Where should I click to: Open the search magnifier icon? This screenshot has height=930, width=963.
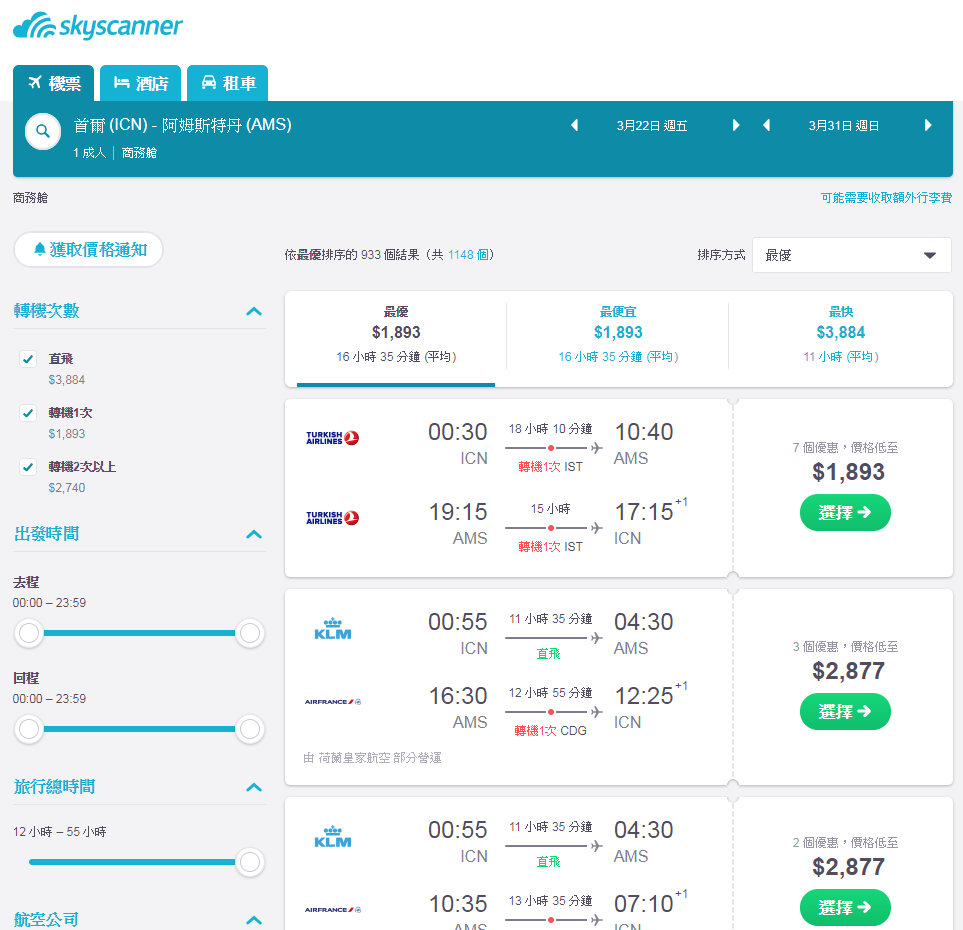(42, 131)
